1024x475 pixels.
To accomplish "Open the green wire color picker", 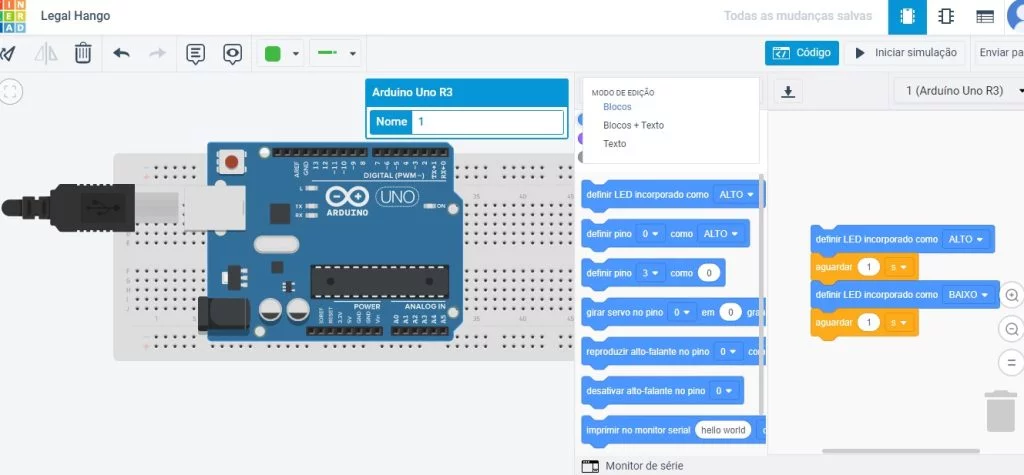I will coord(273,54).
